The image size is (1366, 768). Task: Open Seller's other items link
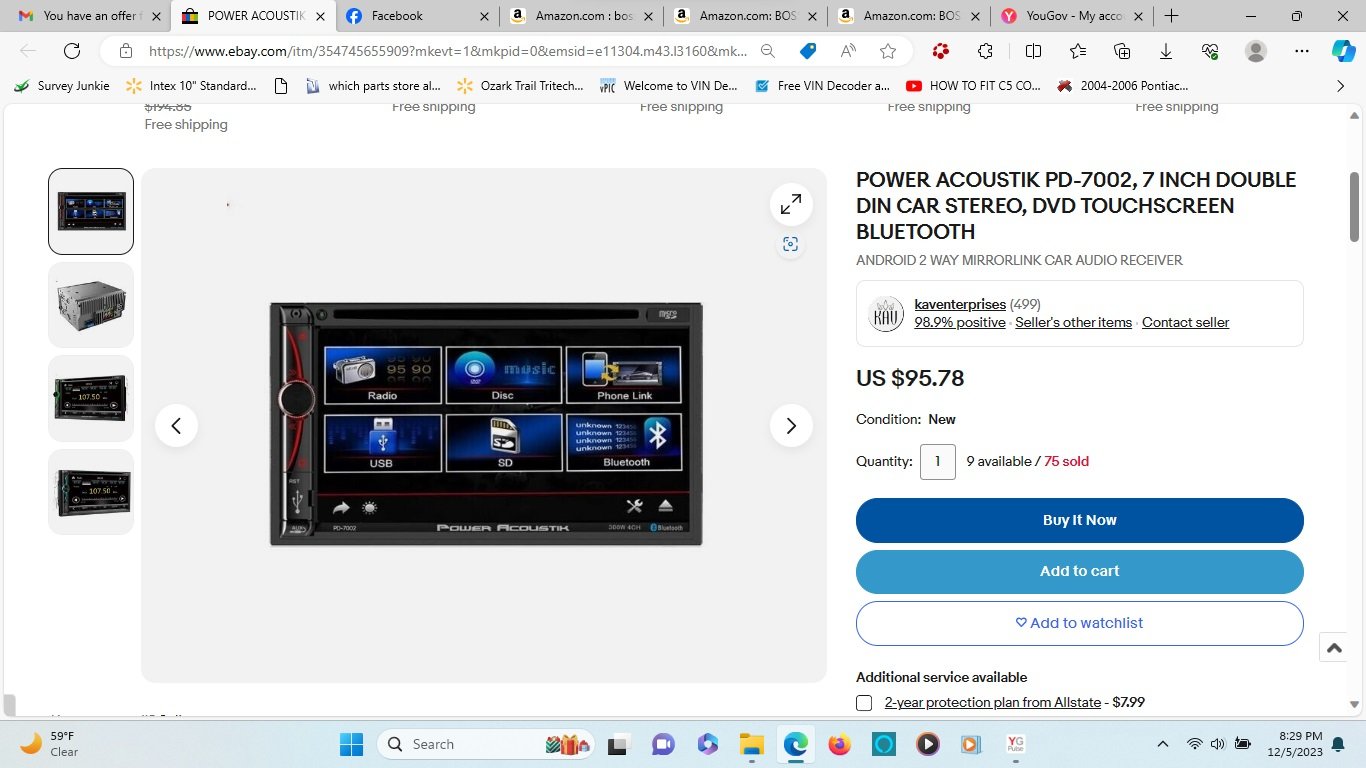point(1073,322)
